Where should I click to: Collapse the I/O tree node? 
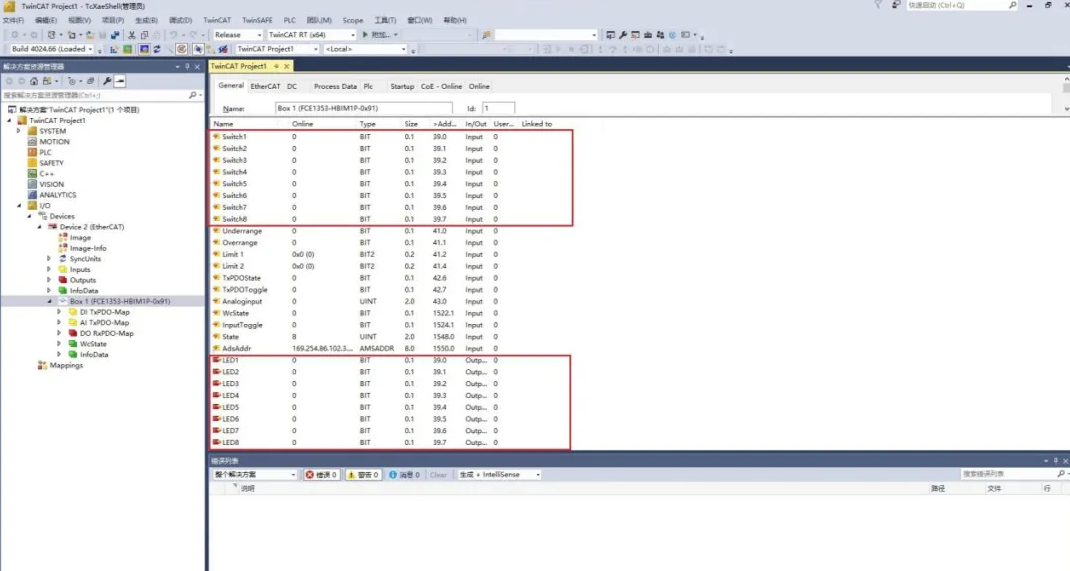(19, 205)
